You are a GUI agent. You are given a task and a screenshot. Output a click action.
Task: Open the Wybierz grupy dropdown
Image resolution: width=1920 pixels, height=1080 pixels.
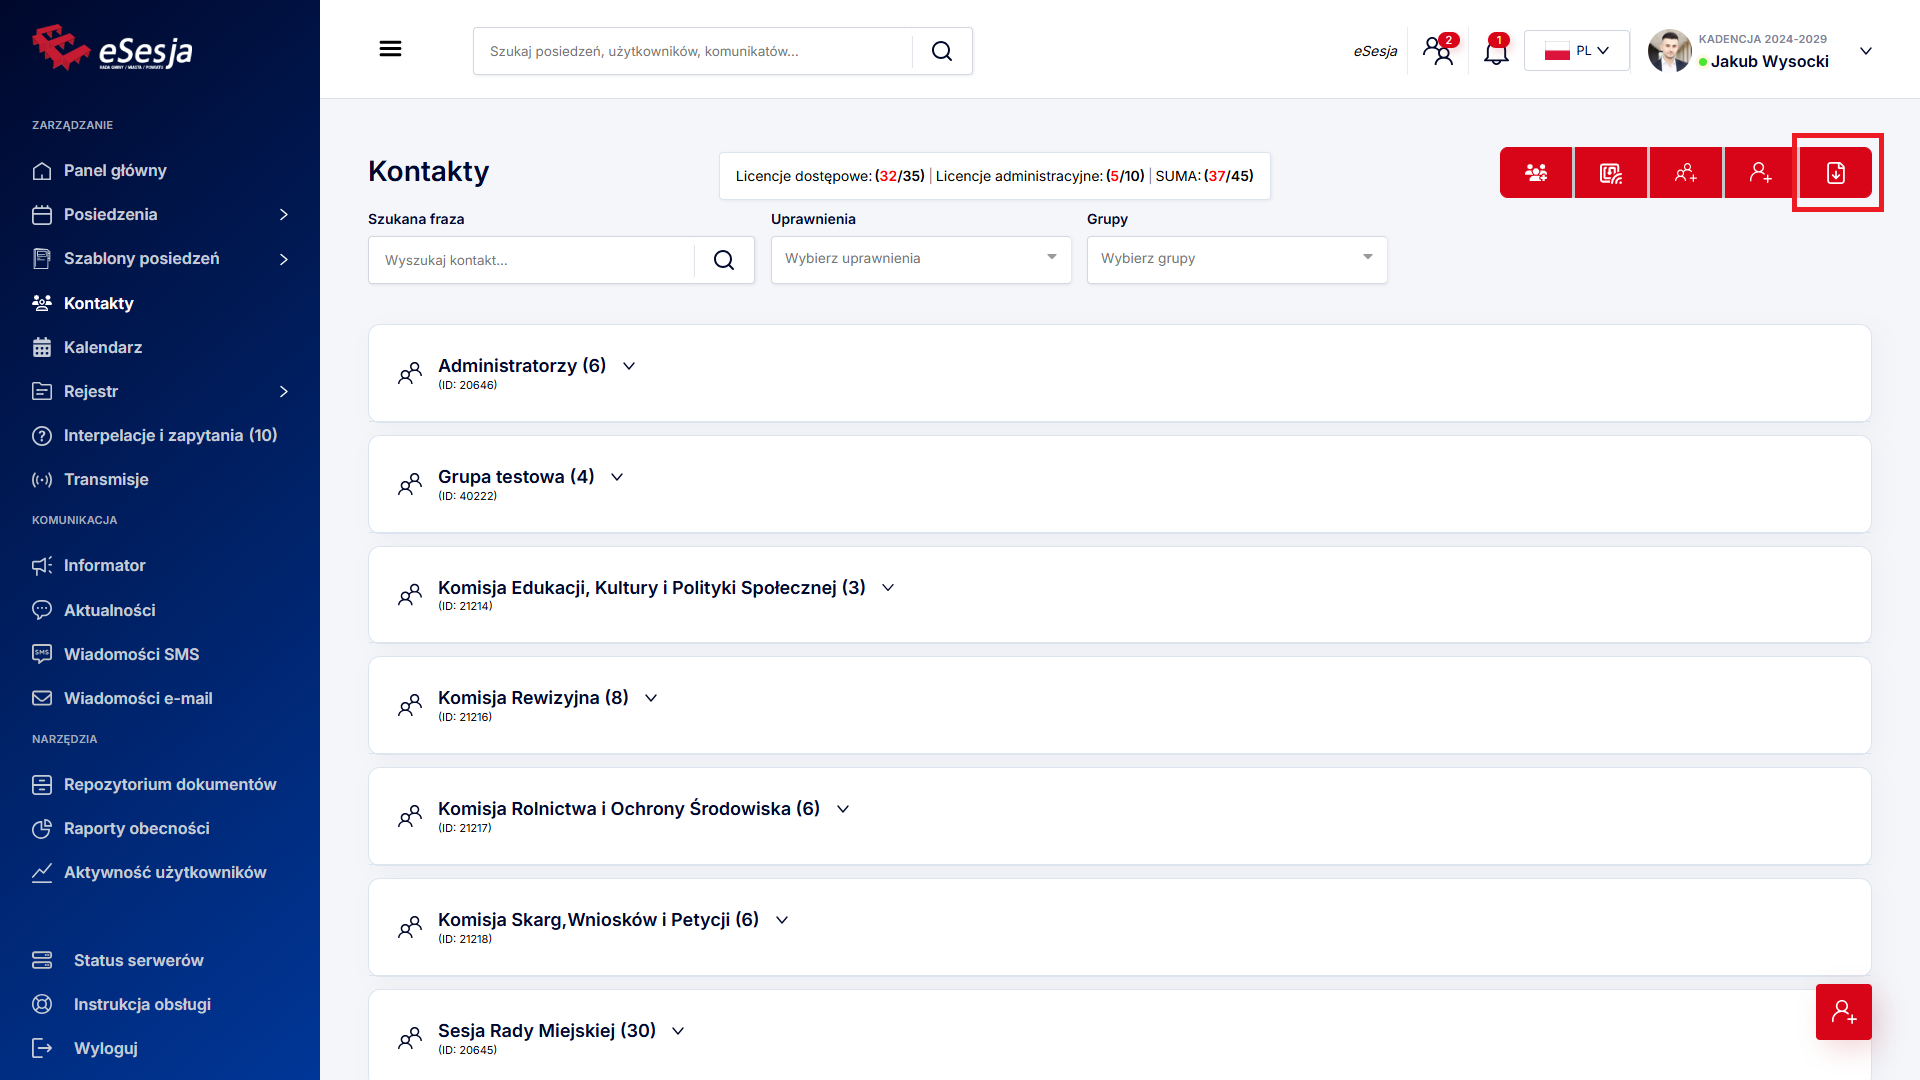pos(1236,259)
